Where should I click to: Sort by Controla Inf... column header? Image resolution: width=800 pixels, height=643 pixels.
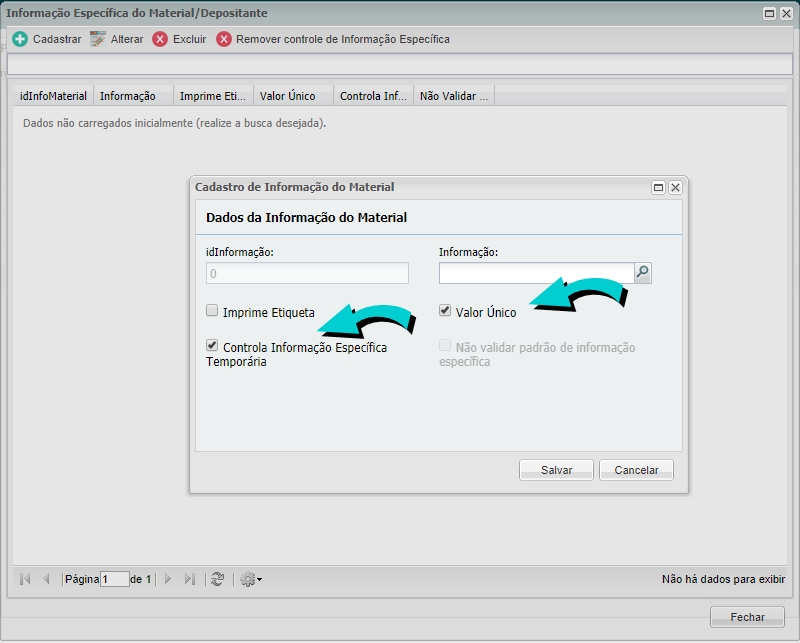point(373,96)
